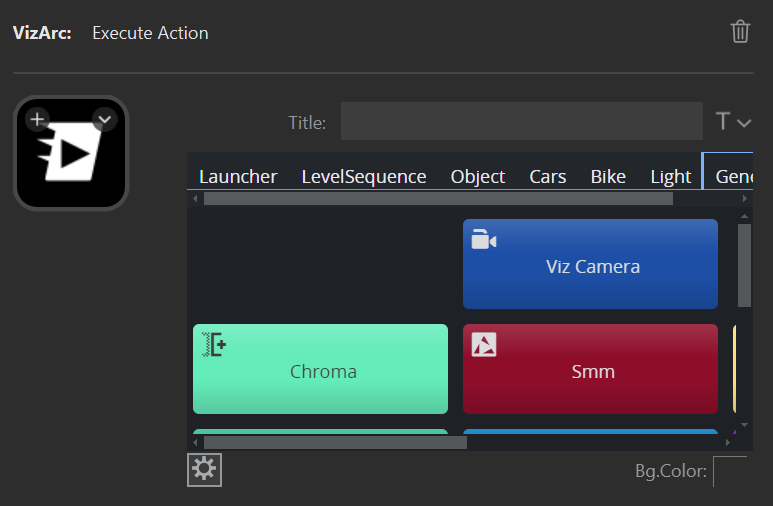
Task: Switch to the Bike tab
Action: click(x=608, y=177)
